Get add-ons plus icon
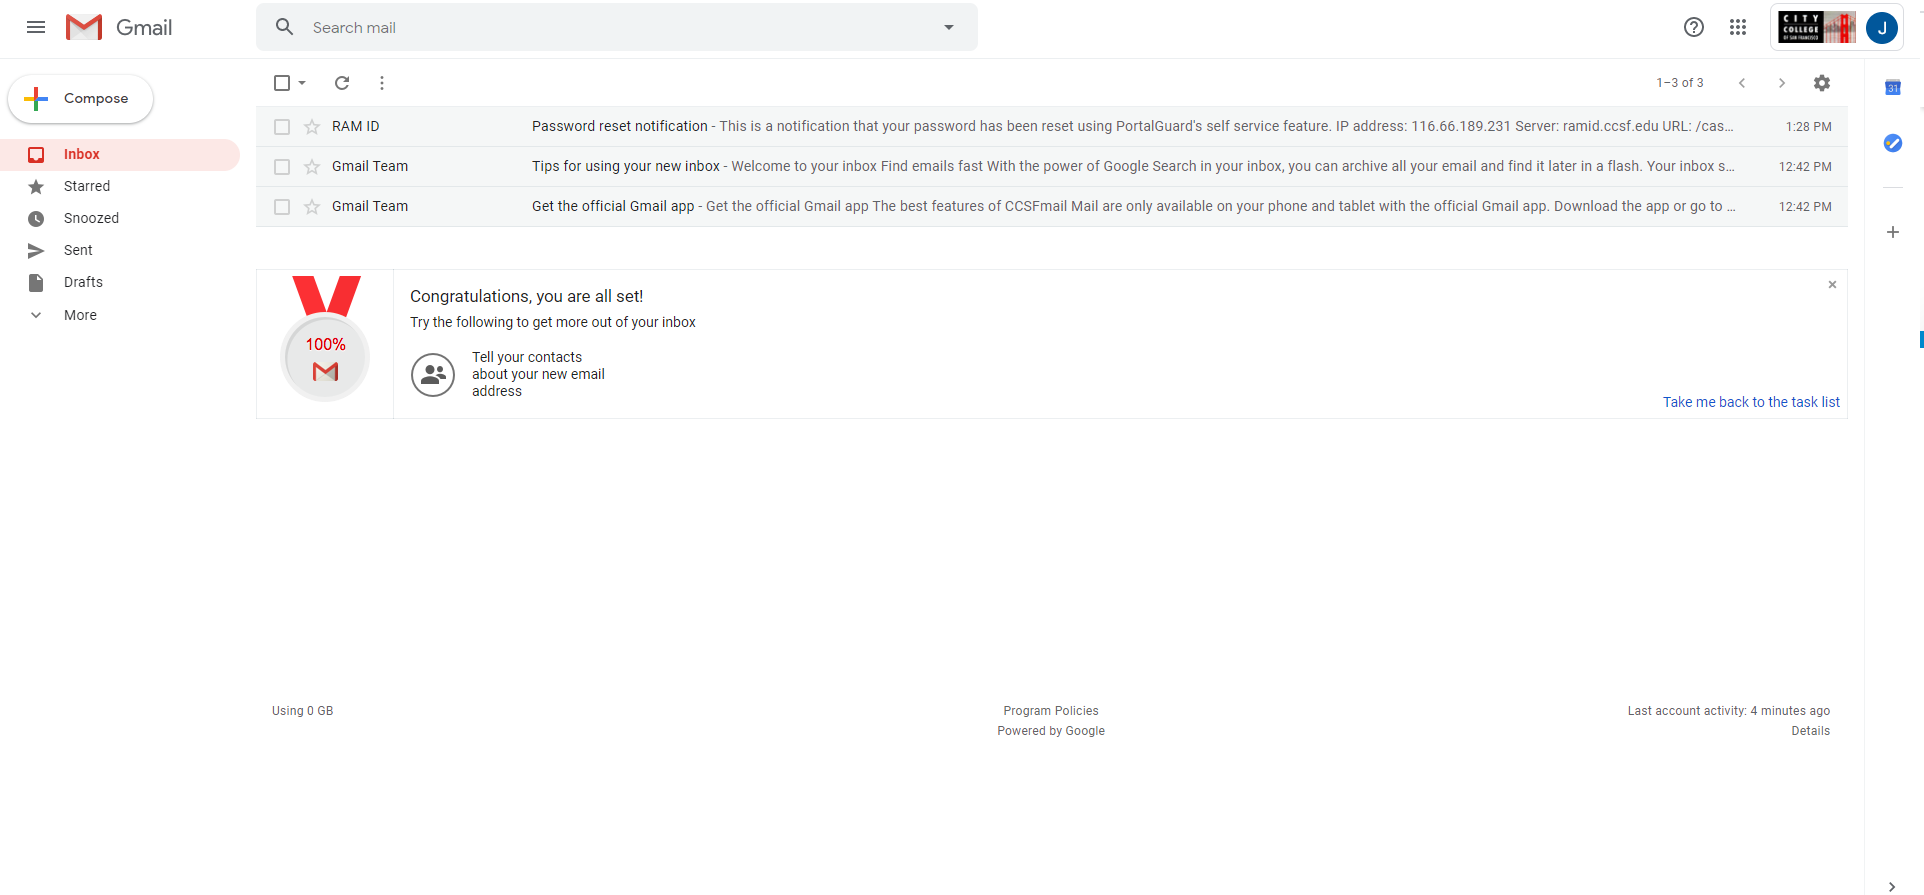Image resolution: width=1924 pixels, height=895 pixels. pyautogui.click(x=1893, y=232)
